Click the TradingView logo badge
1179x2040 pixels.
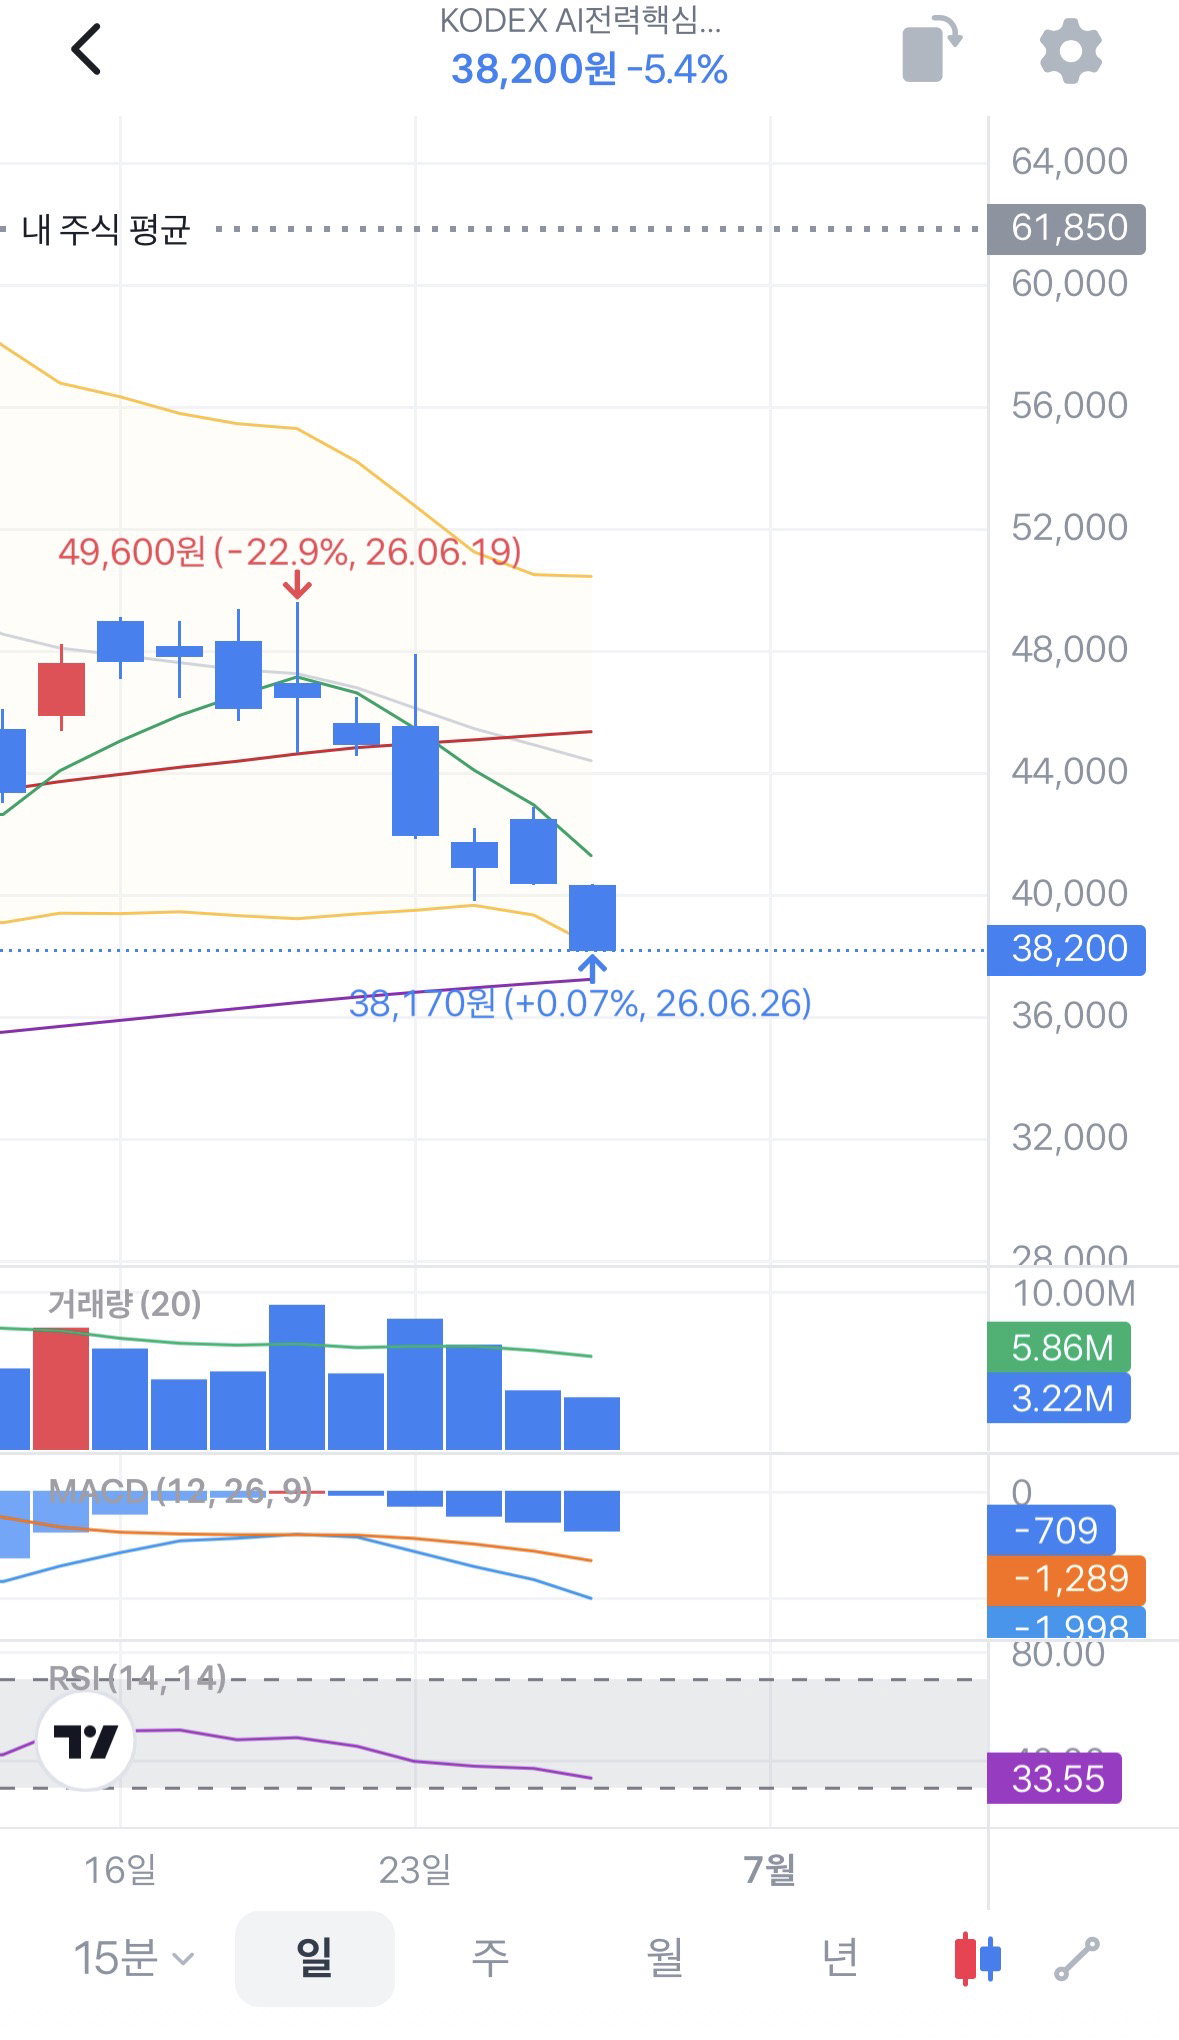85,1742
